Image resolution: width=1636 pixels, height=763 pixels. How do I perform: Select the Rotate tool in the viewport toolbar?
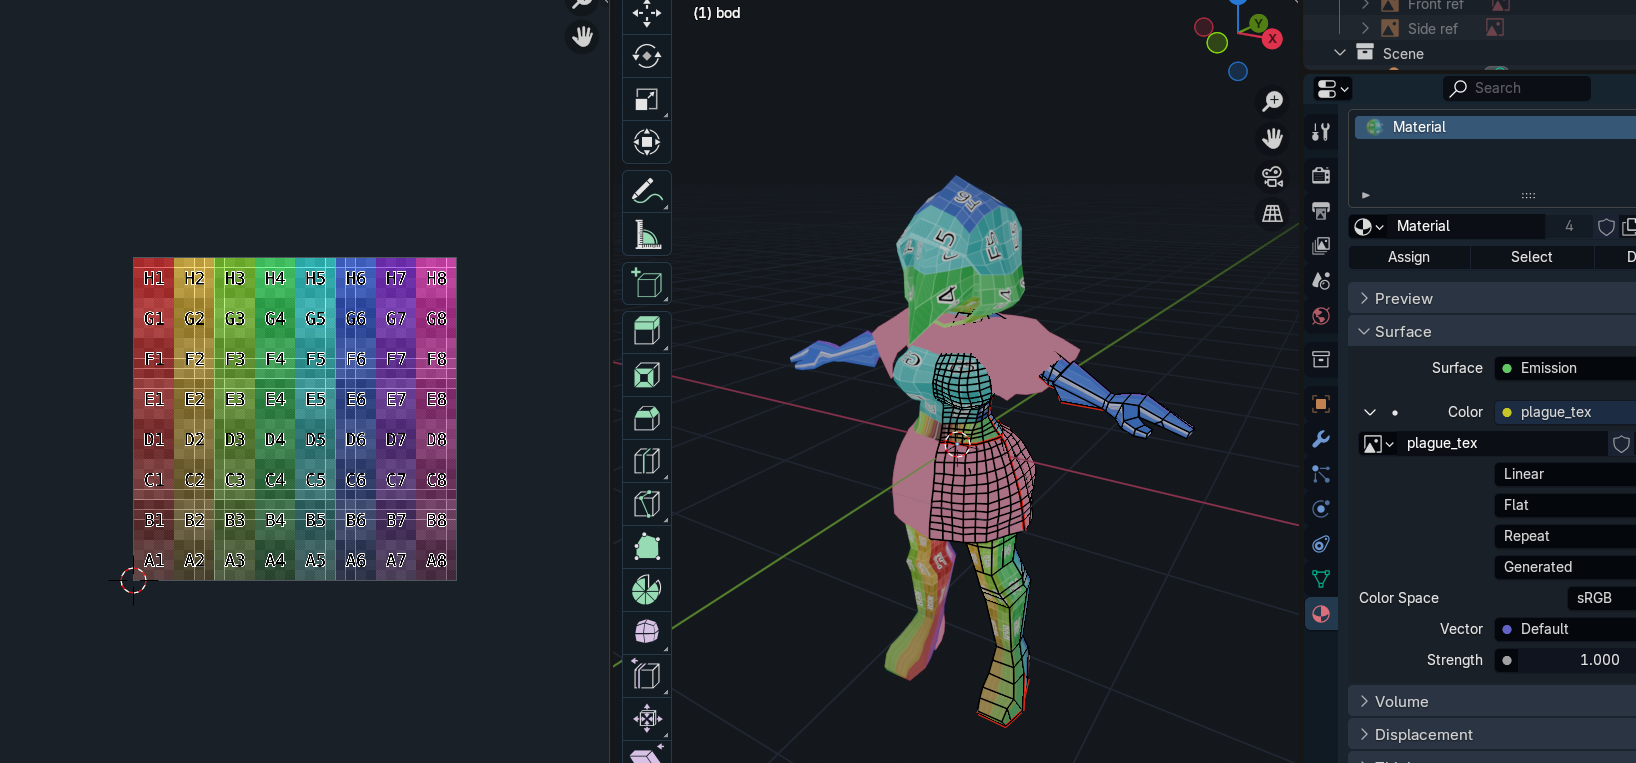pos(647,56)
